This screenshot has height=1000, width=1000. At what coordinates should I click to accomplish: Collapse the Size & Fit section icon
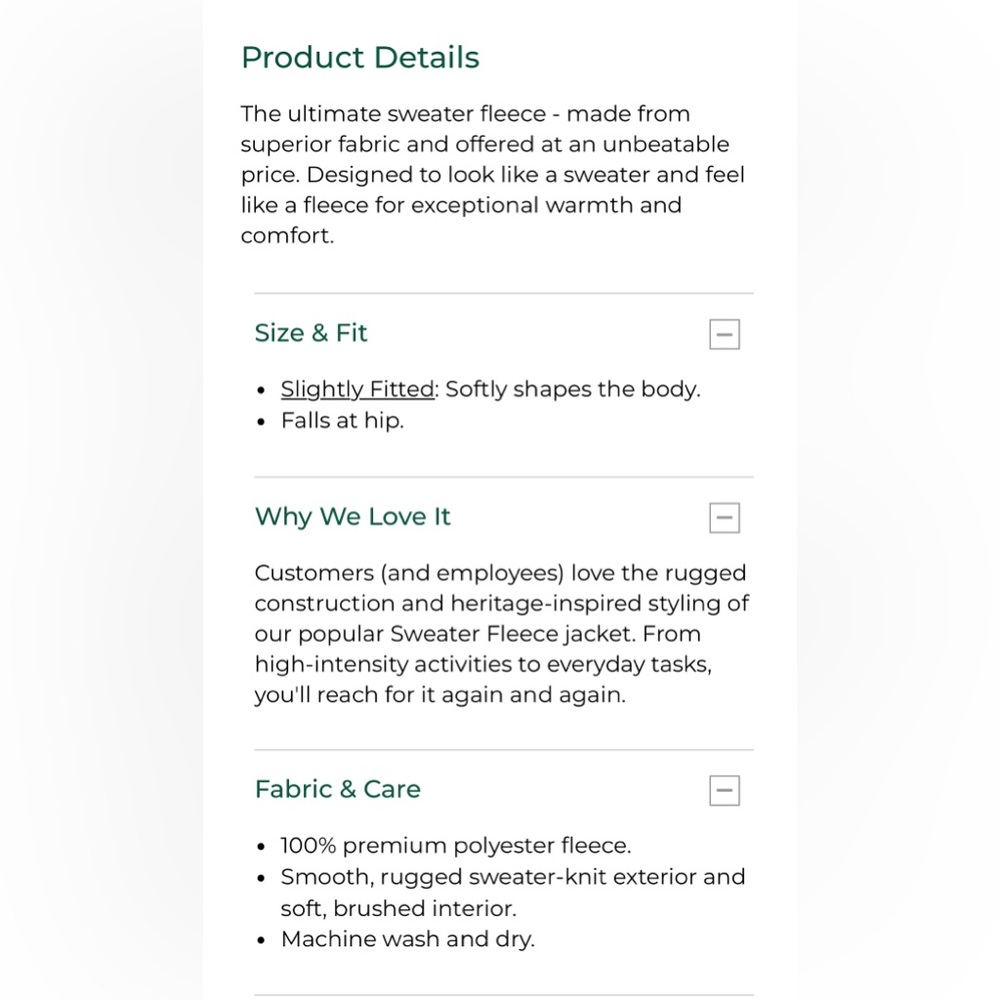coord(724,334)
